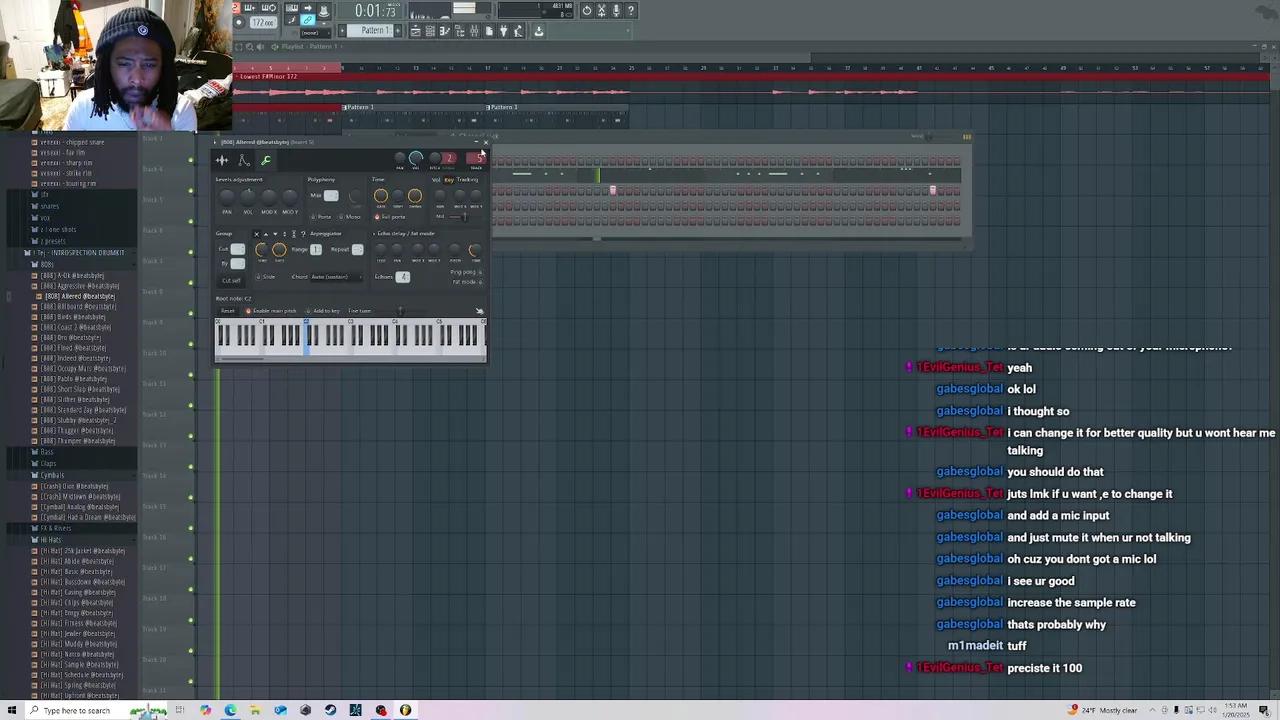This screenshot has width=1280, height=720.
Task: Click the microphone recording icon in top bar
Action: click(616, 11)
